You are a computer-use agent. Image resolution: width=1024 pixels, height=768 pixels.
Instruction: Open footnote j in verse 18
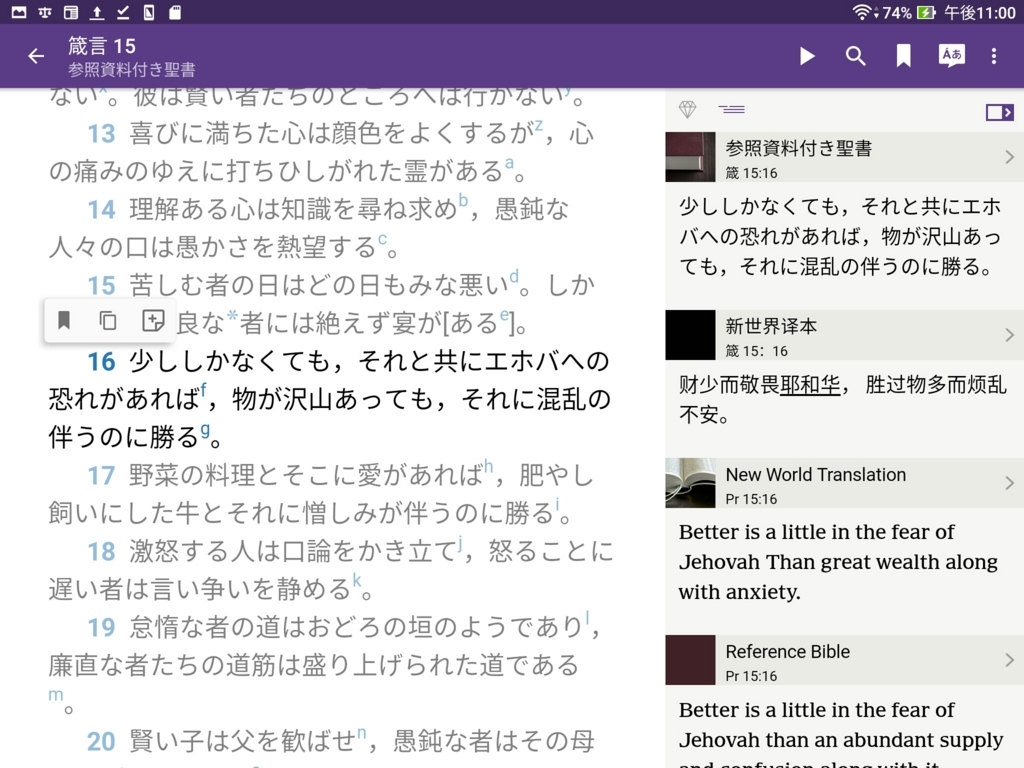point(460,543)
